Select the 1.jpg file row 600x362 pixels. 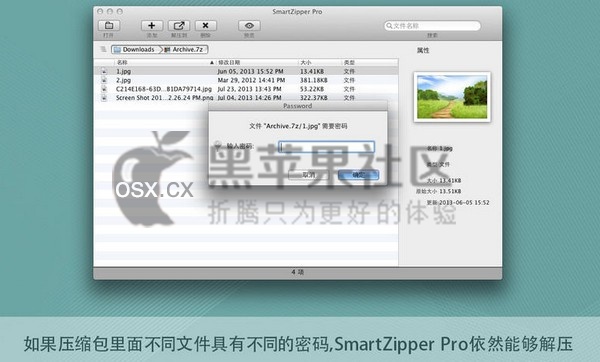click(246, 71)
